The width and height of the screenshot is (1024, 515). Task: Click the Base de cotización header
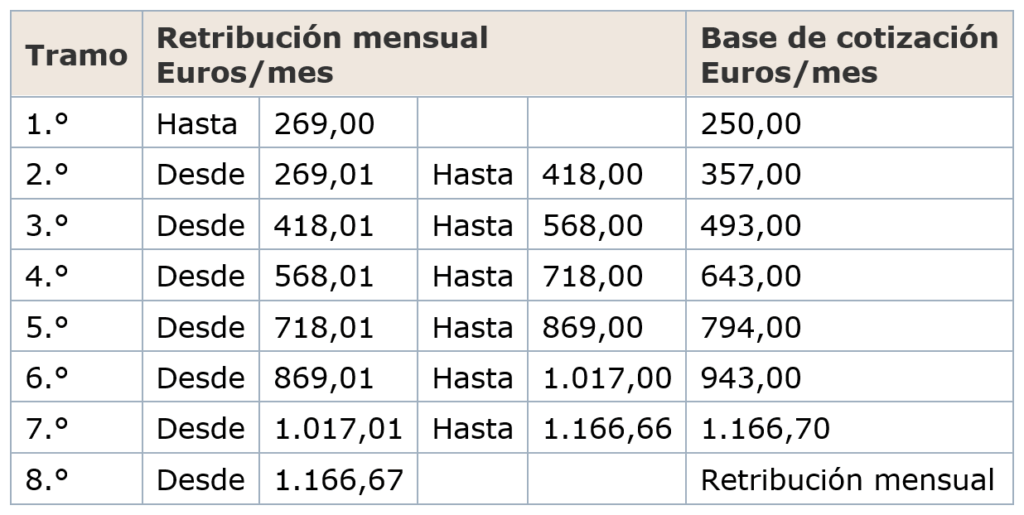tap(849, 55)
